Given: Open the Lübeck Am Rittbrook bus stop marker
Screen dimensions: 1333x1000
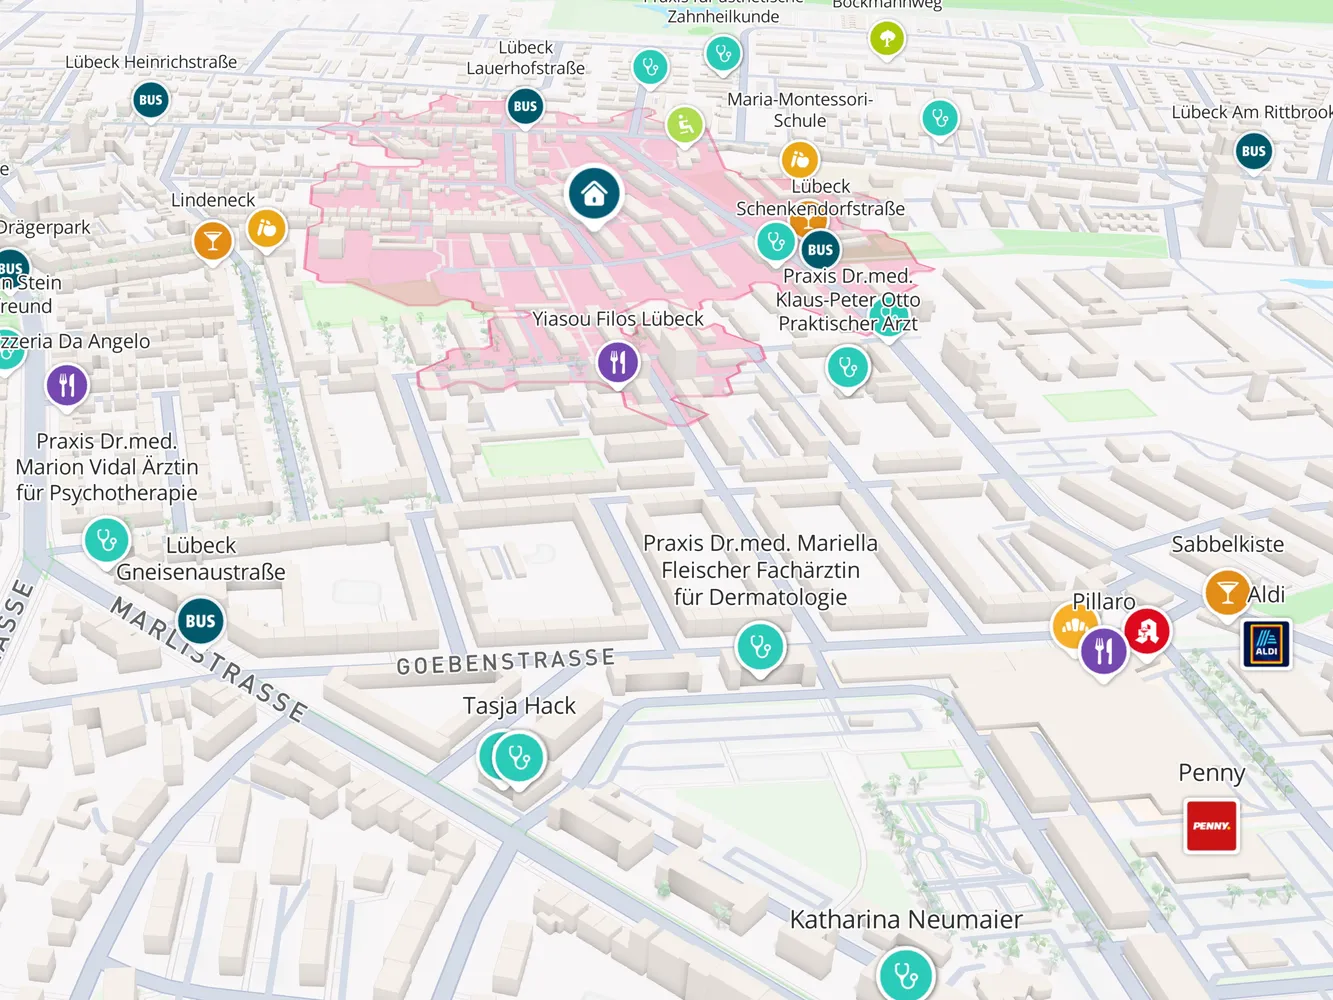Looking at the screenshot, I should 1253,152.
